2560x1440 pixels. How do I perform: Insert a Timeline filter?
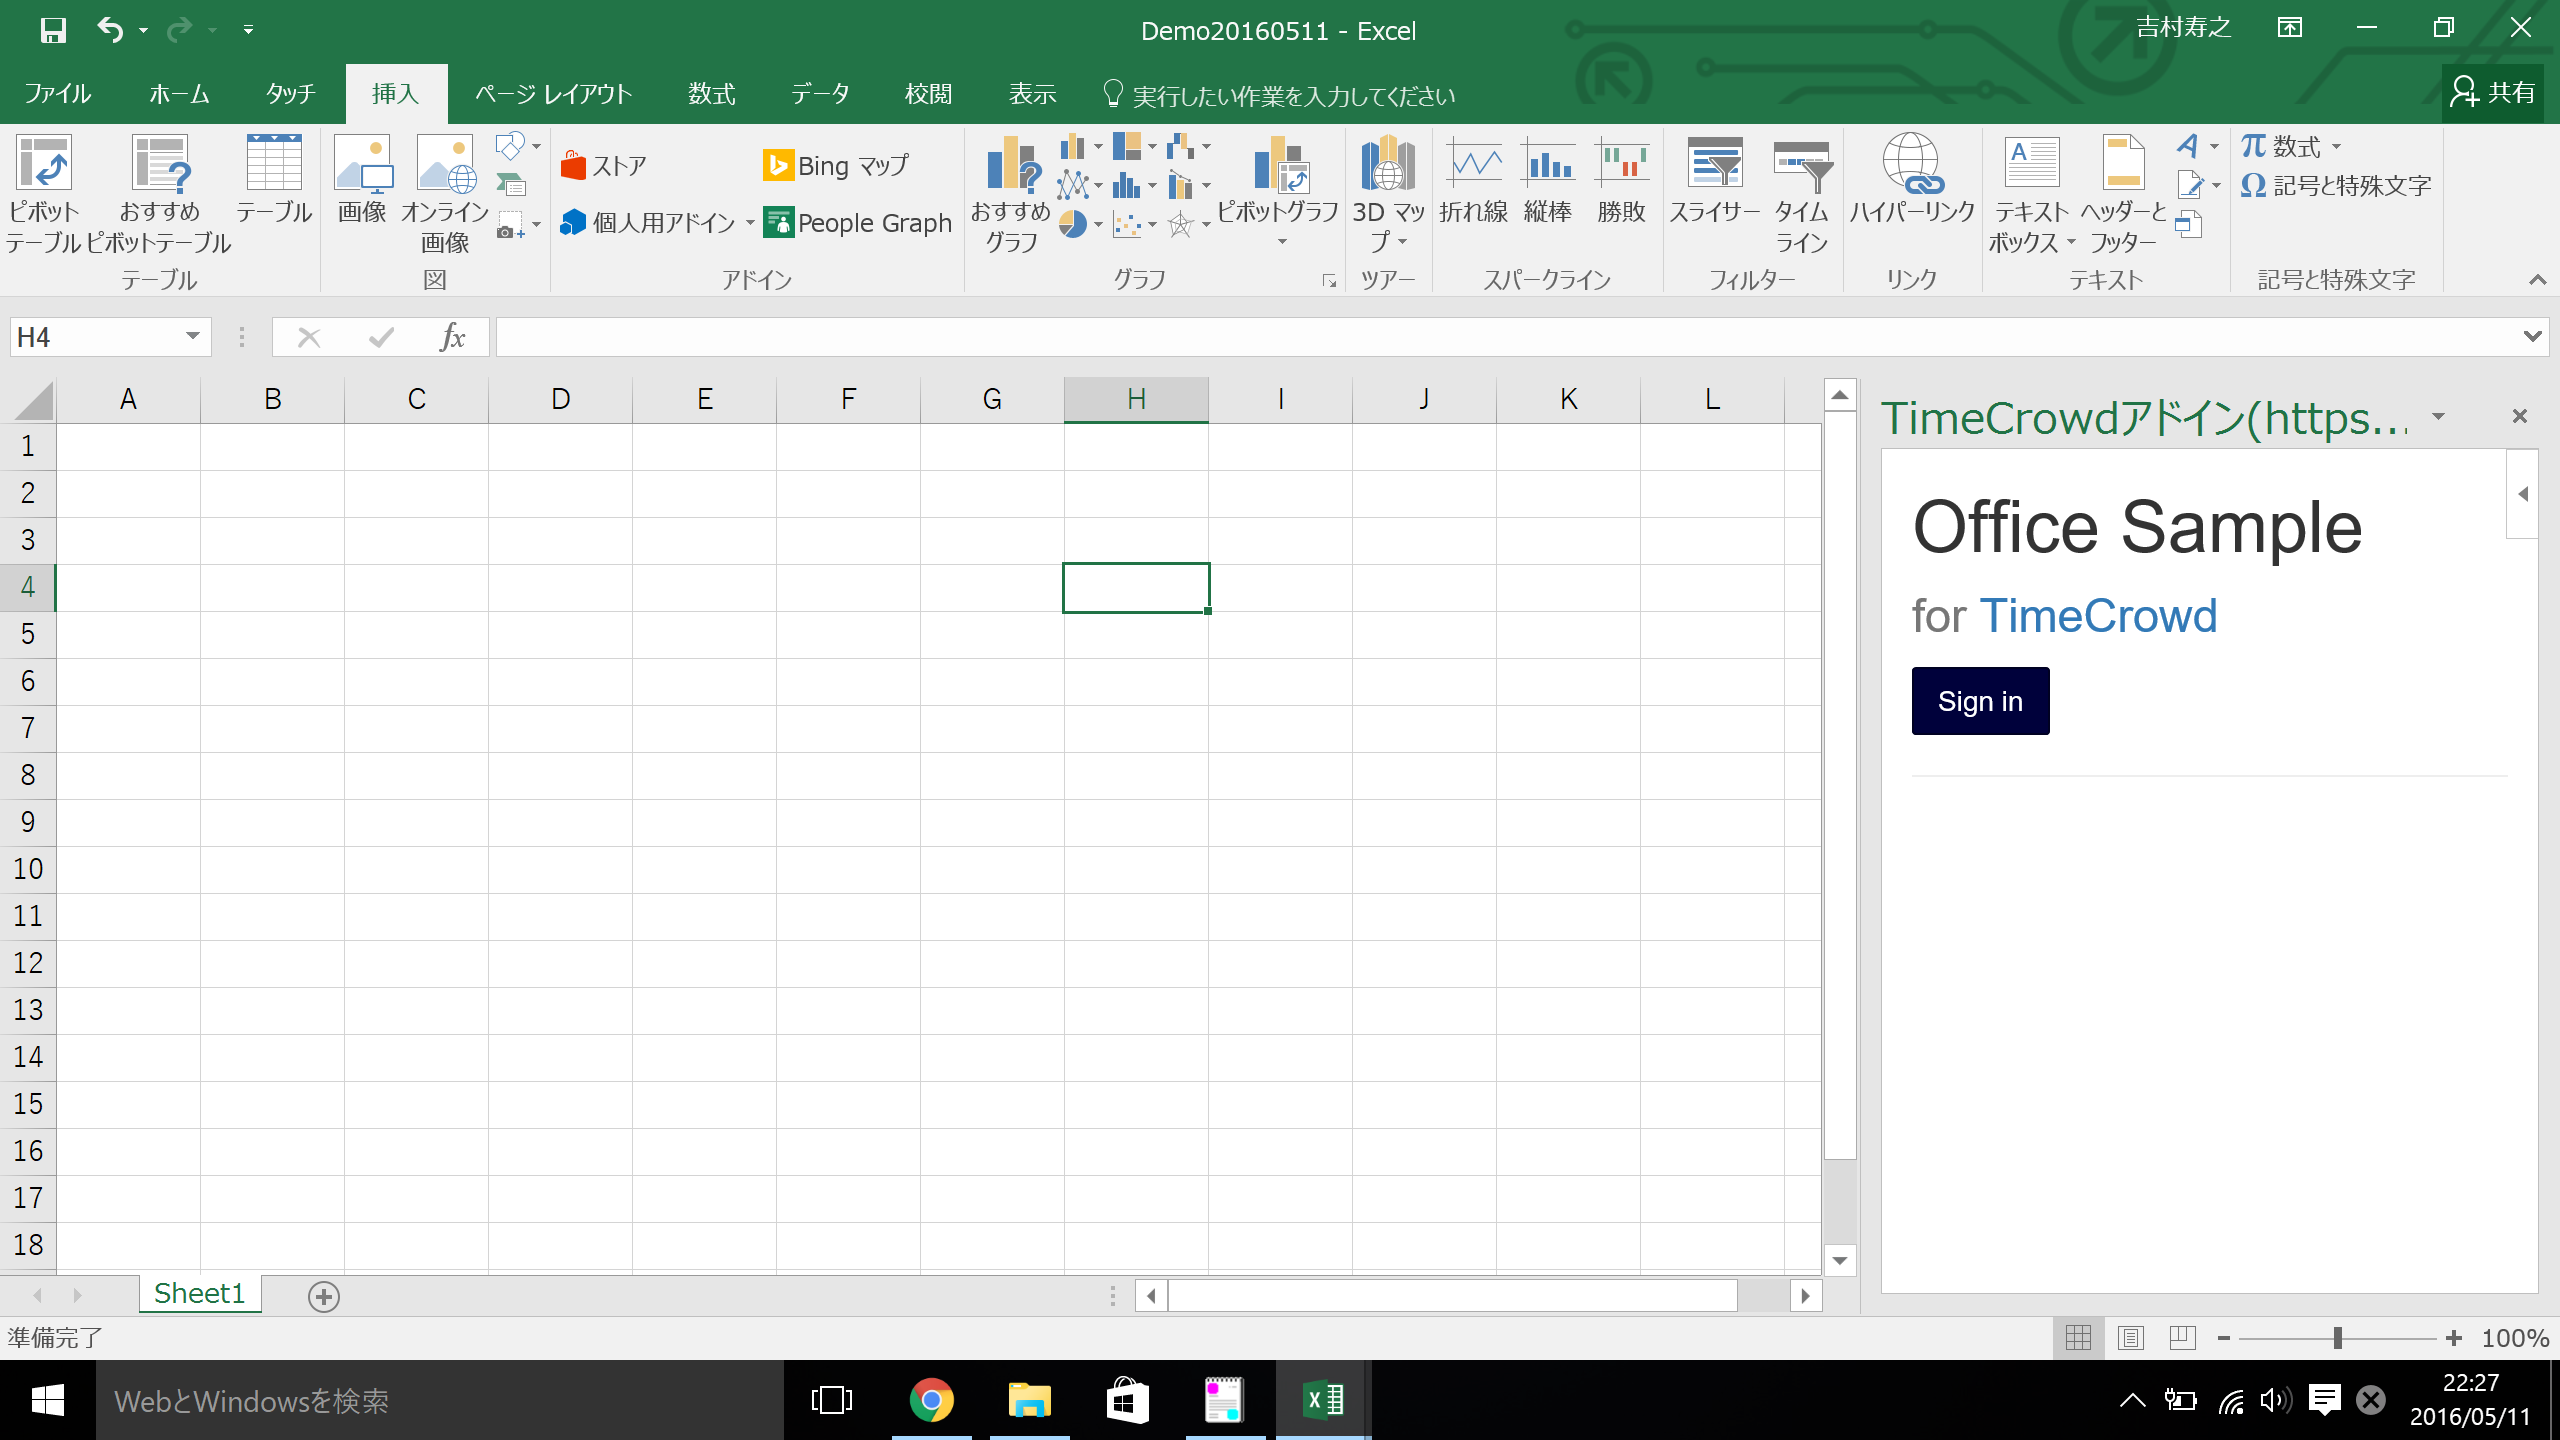(1801, 194)
